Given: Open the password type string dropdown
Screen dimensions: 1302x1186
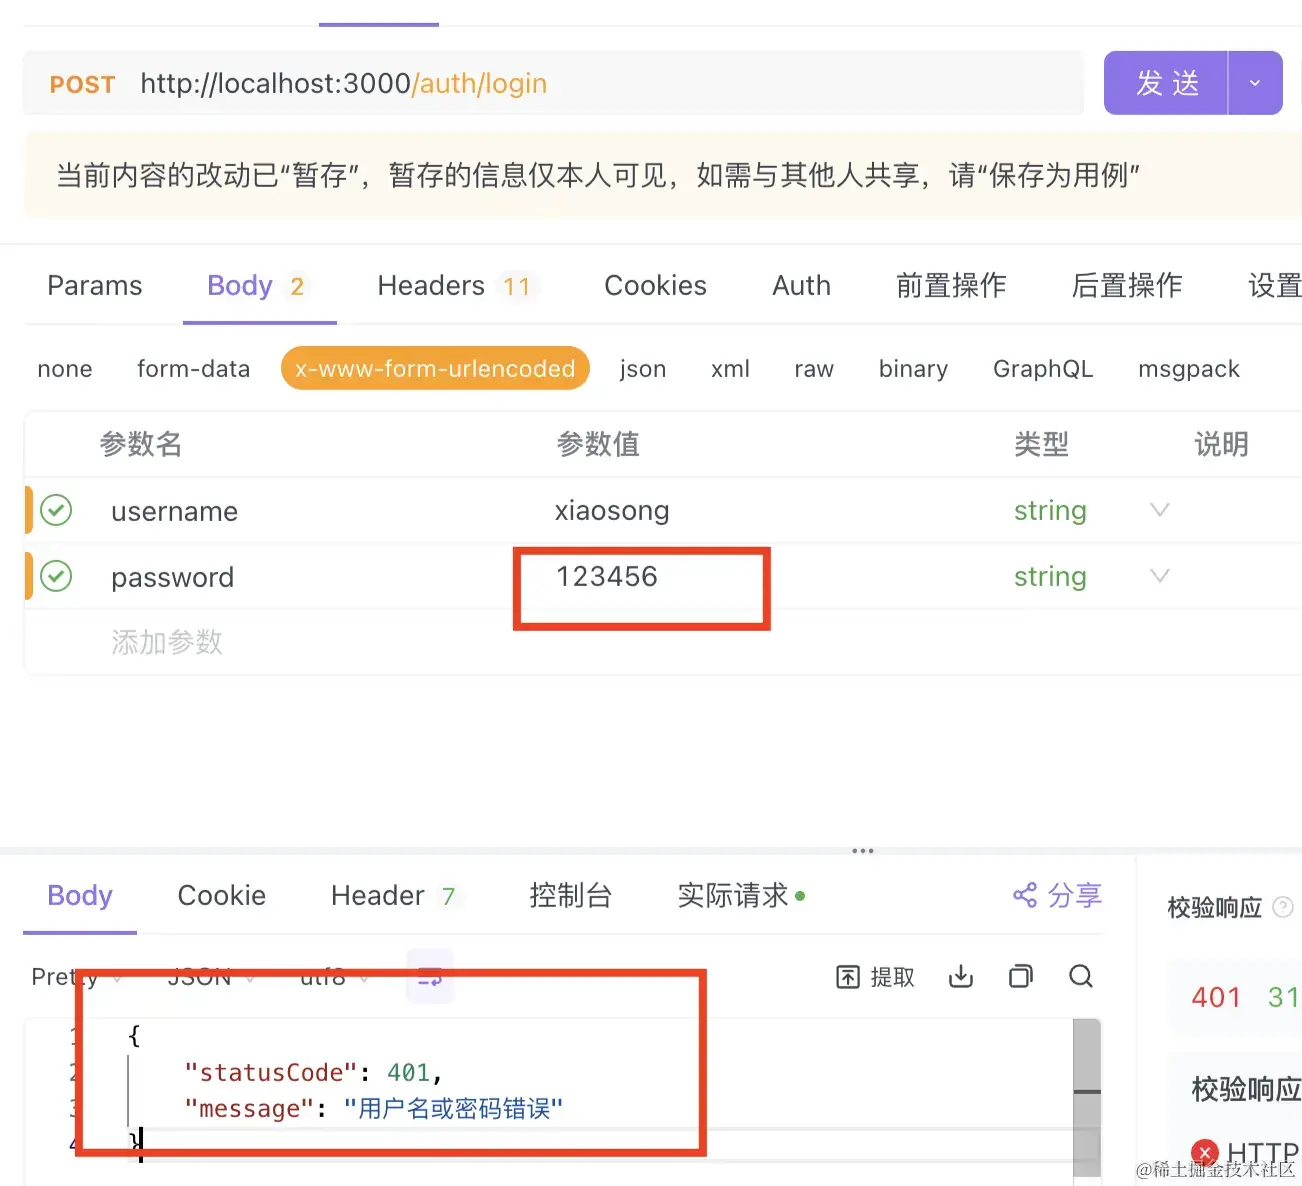Looking at the screenshot, I should coord(1050,577).
